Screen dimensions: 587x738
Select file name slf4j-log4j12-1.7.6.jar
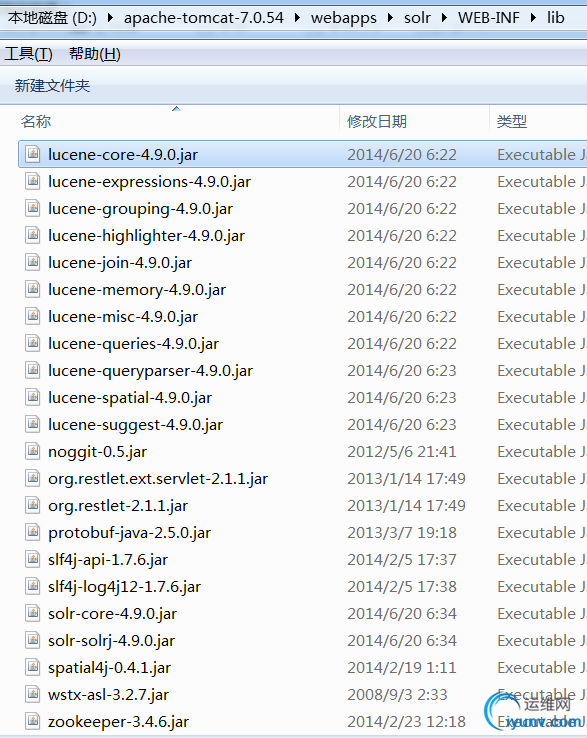124,587
